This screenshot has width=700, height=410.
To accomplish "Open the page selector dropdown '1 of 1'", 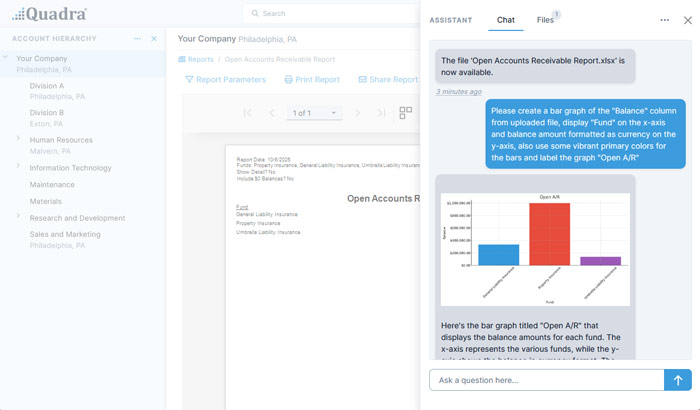I will [x=314, y=113].
